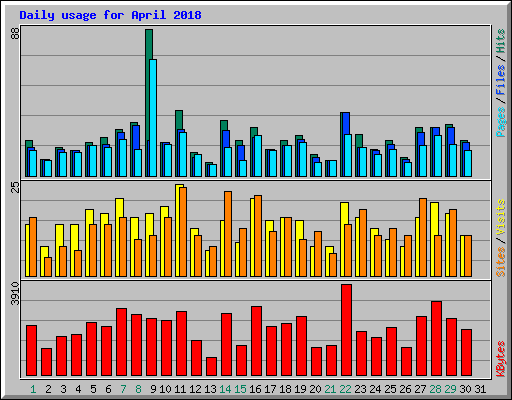Click the cyan 'Pages' legend label
The width and height of the screenshot is (512, 400).
coord(501,122)
